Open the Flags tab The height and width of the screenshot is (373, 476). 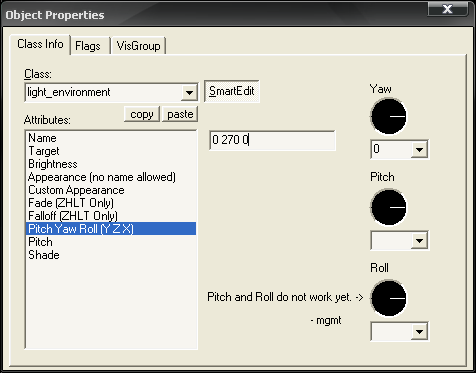click(x=90, y=46)
